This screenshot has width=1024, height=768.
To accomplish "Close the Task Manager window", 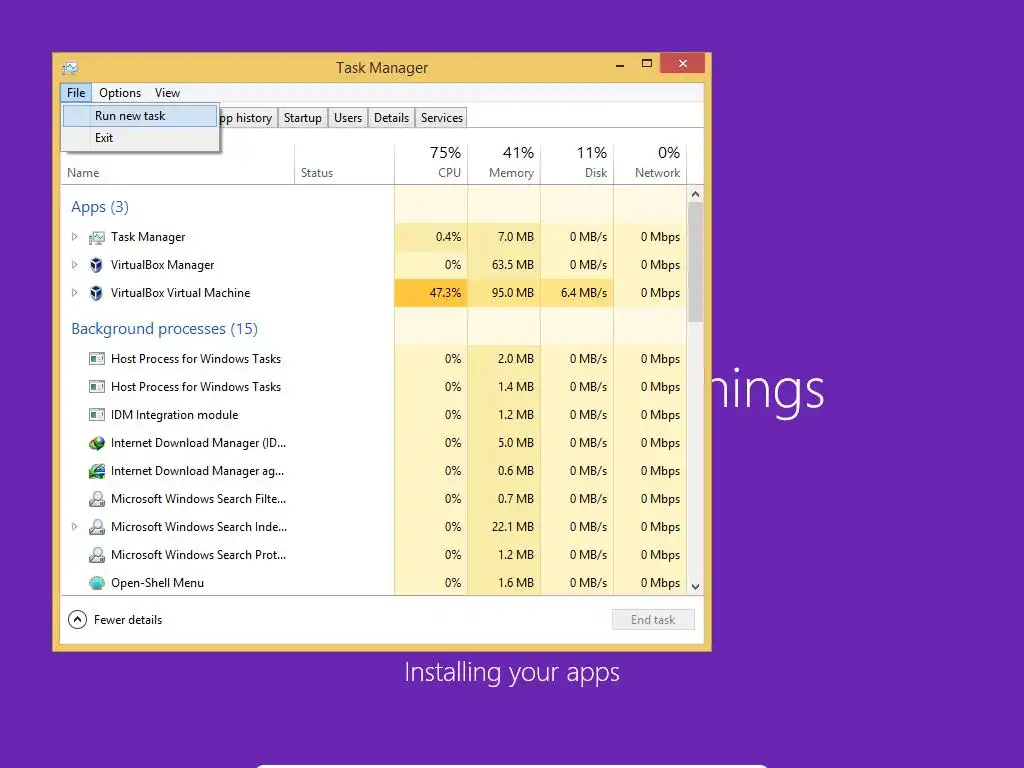I will 682,63.
